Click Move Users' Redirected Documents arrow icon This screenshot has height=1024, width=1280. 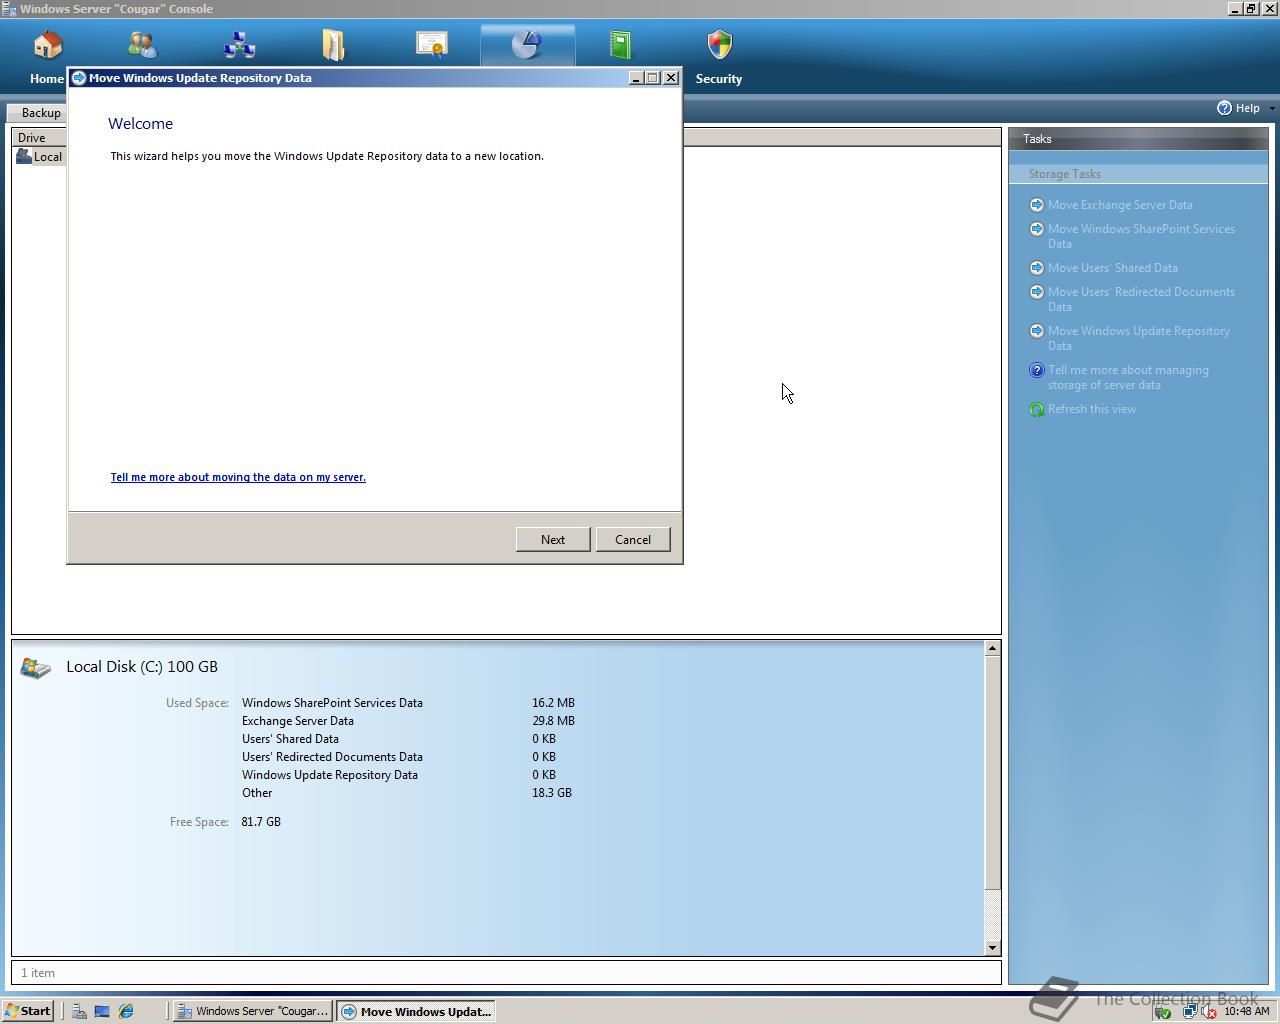tap(1037, 292)
